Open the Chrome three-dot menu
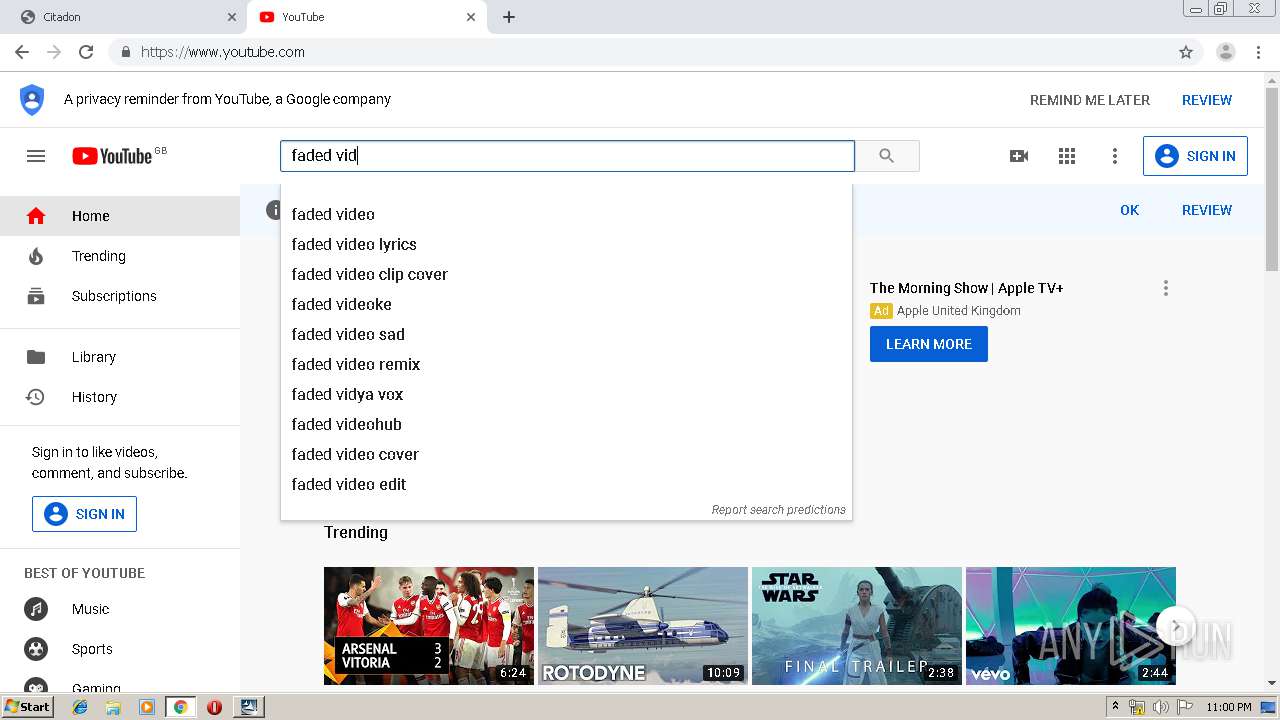This screenshot has width=1280, height=720. tap(1259, 52)
